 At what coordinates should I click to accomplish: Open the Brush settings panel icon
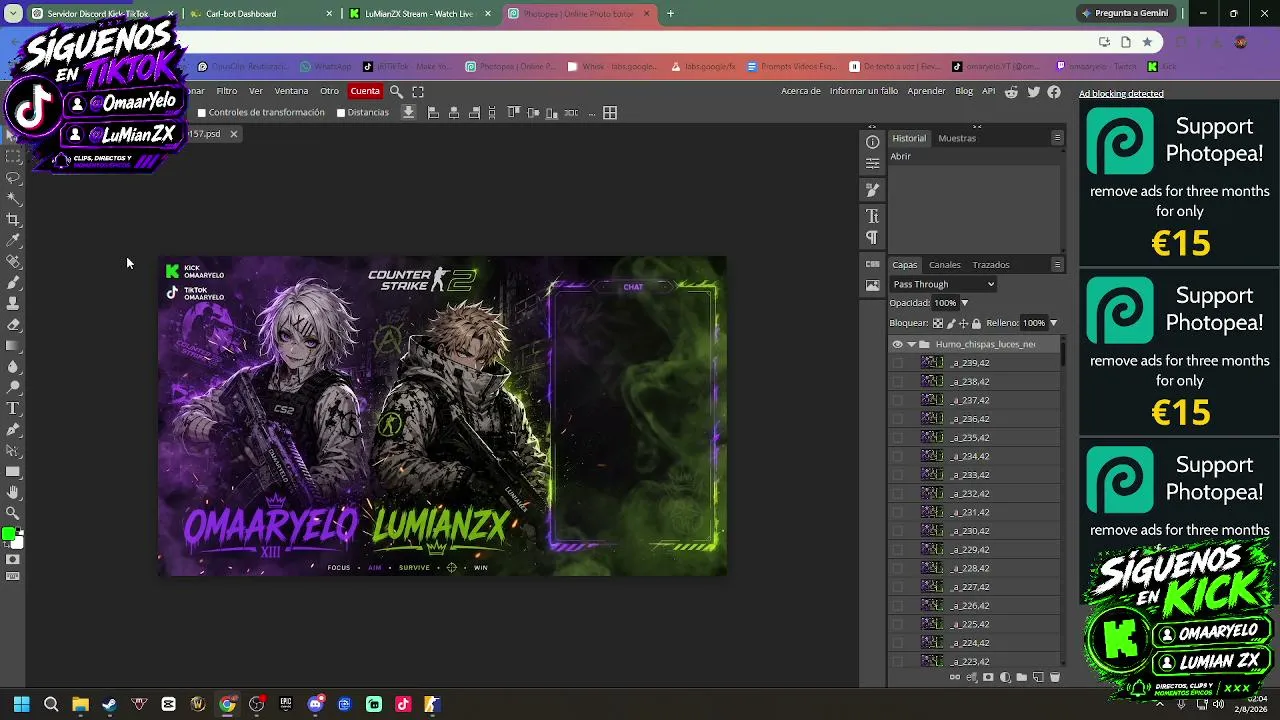pyautogui.click(x=873, y=190)
